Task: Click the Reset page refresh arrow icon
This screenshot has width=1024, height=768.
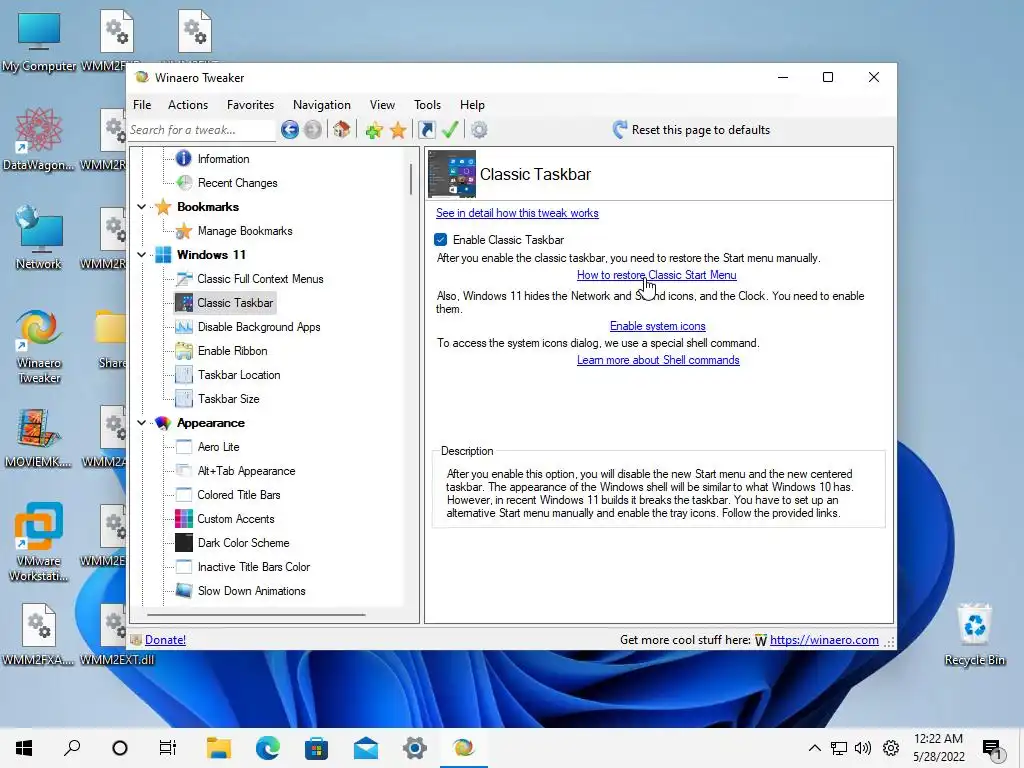Action: click(620, 130)
